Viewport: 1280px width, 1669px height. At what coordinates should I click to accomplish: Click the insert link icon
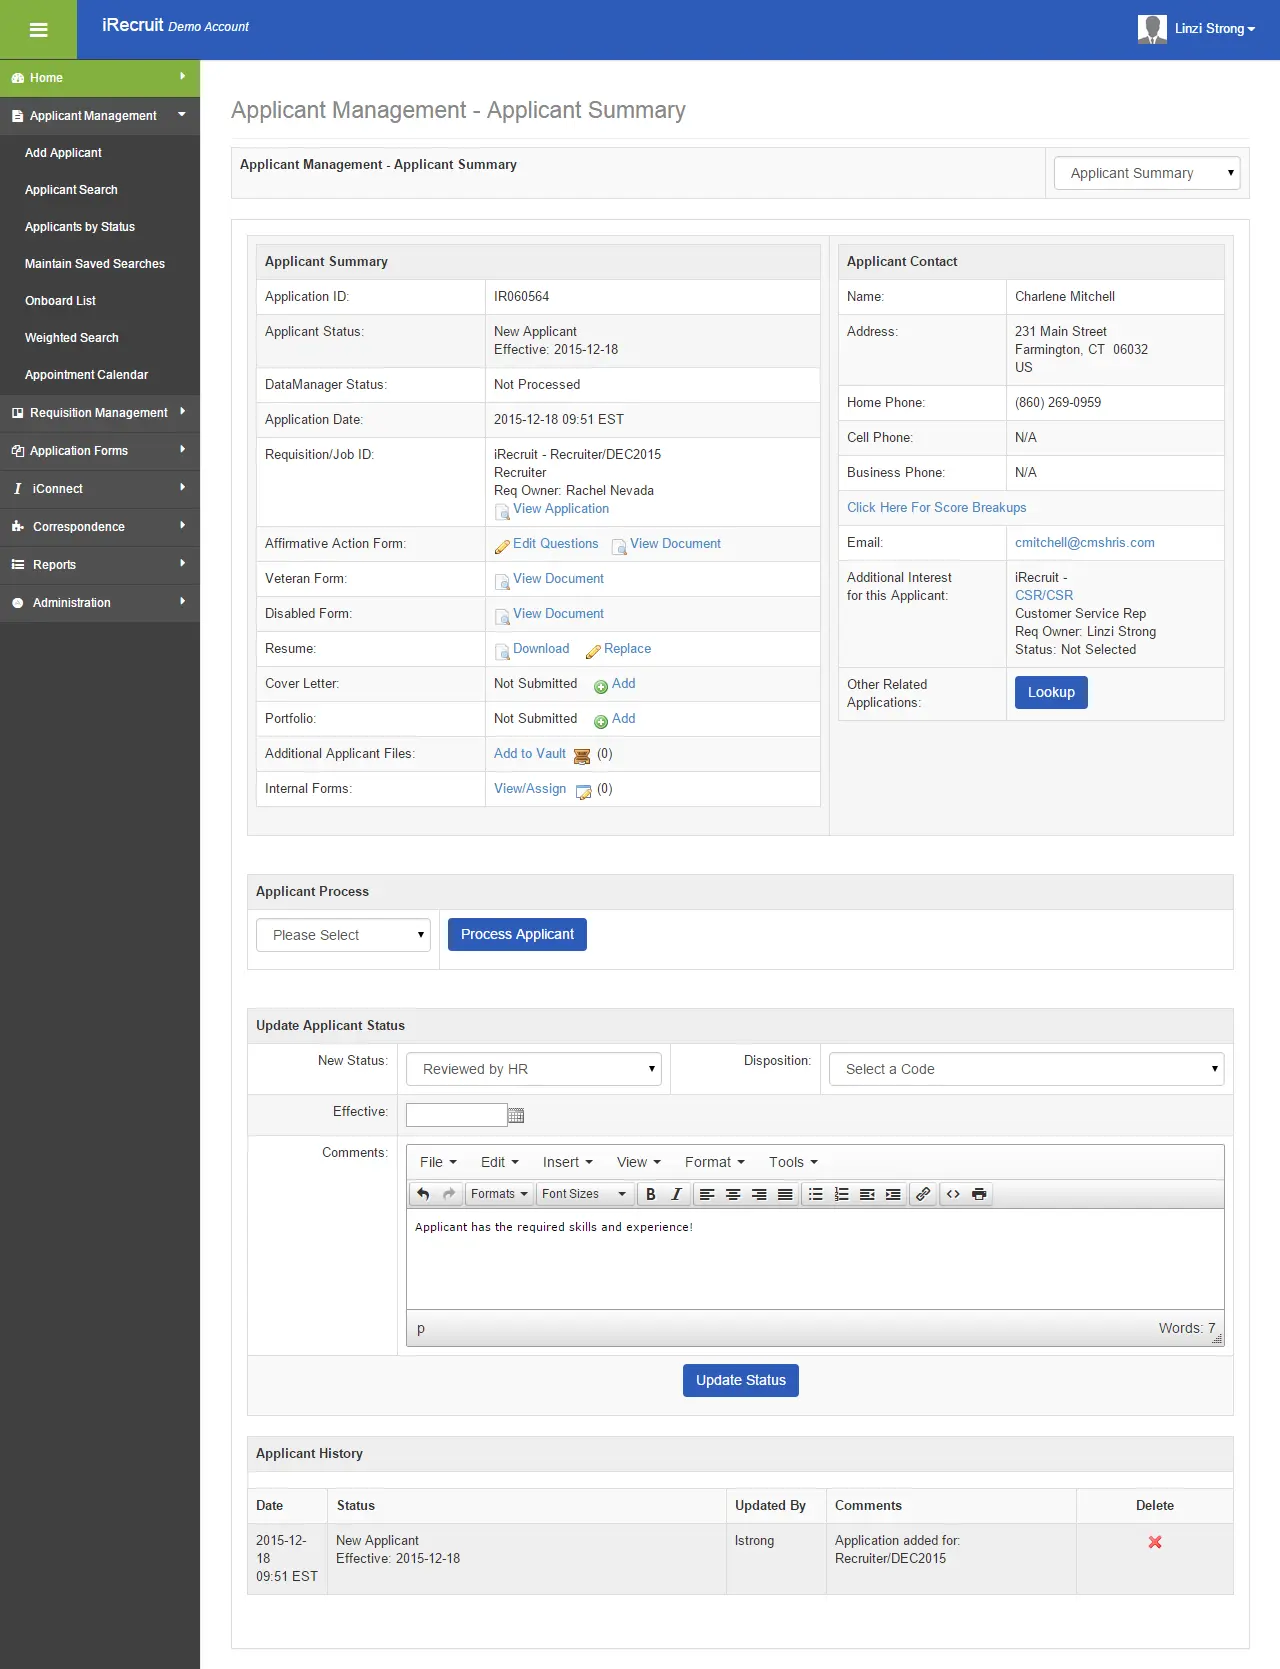pyautogui.click(x=923, y=1194)
